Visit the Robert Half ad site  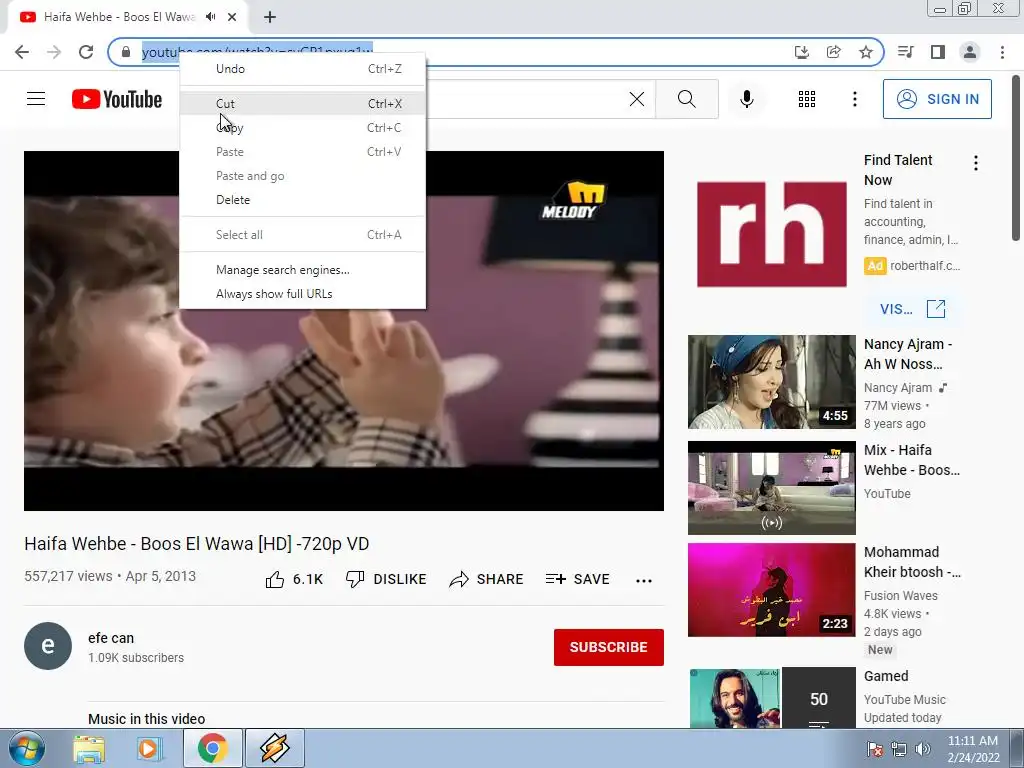912,309
